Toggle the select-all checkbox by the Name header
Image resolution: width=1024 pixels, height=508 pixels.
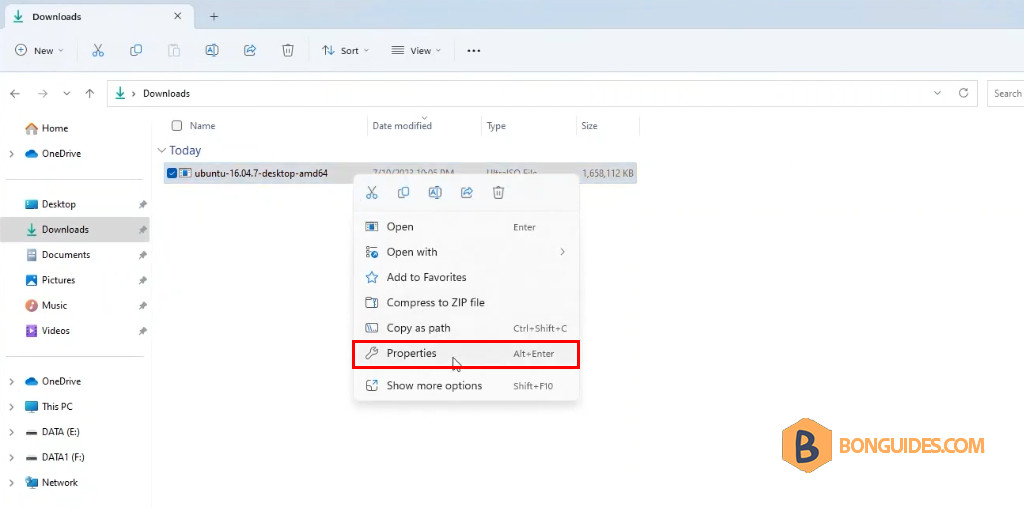(x=176, y=125)
